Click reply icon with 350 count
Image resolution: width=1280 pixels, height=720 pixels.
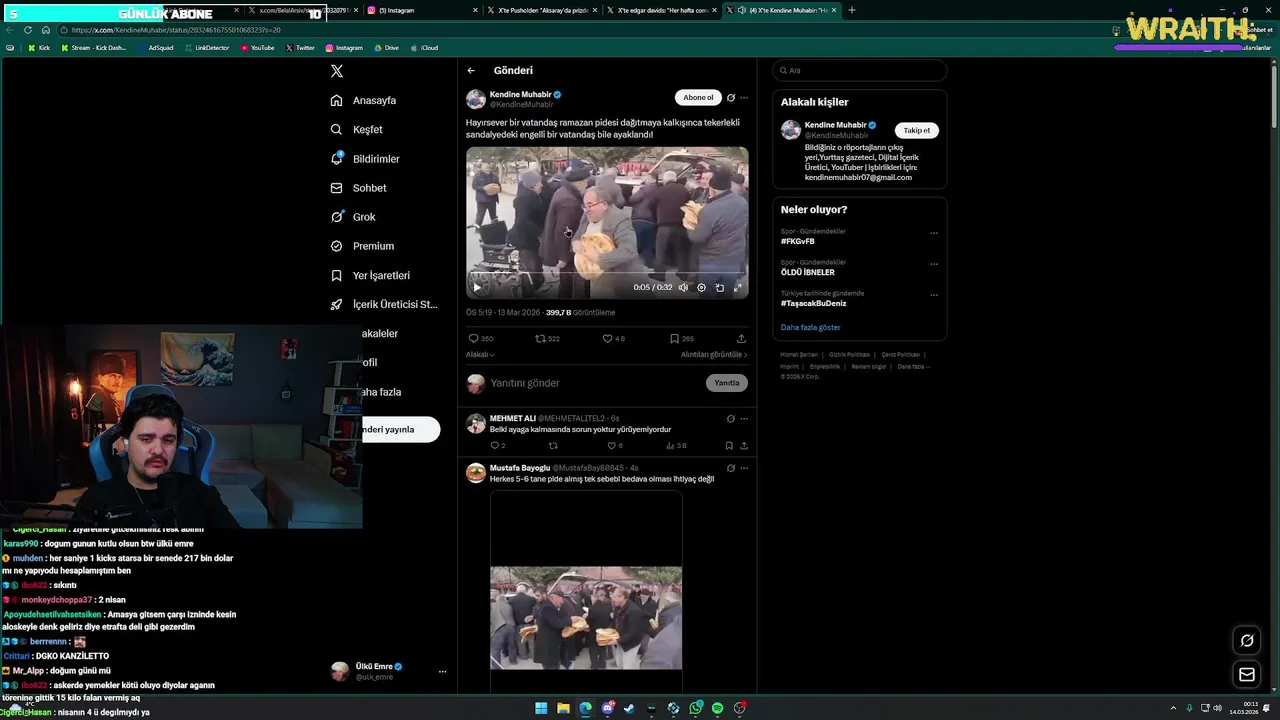474,339
